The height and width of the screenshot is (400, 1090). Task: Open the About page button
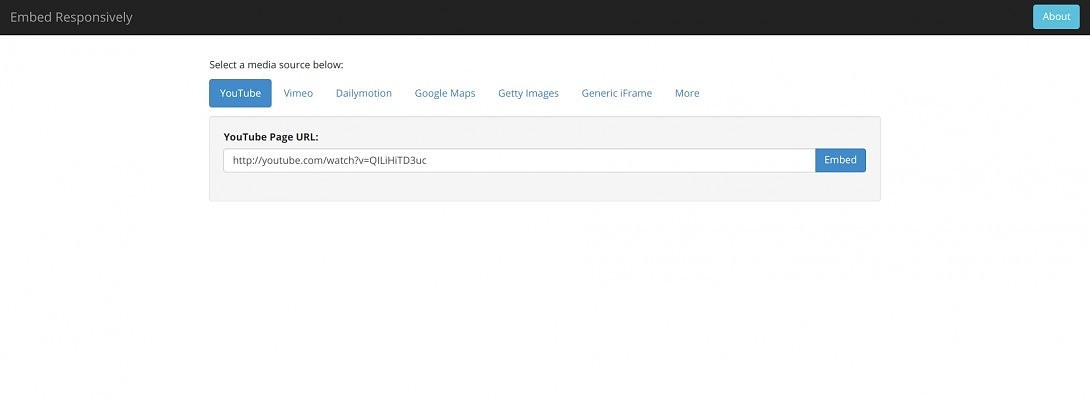(x=1055, y=17)
